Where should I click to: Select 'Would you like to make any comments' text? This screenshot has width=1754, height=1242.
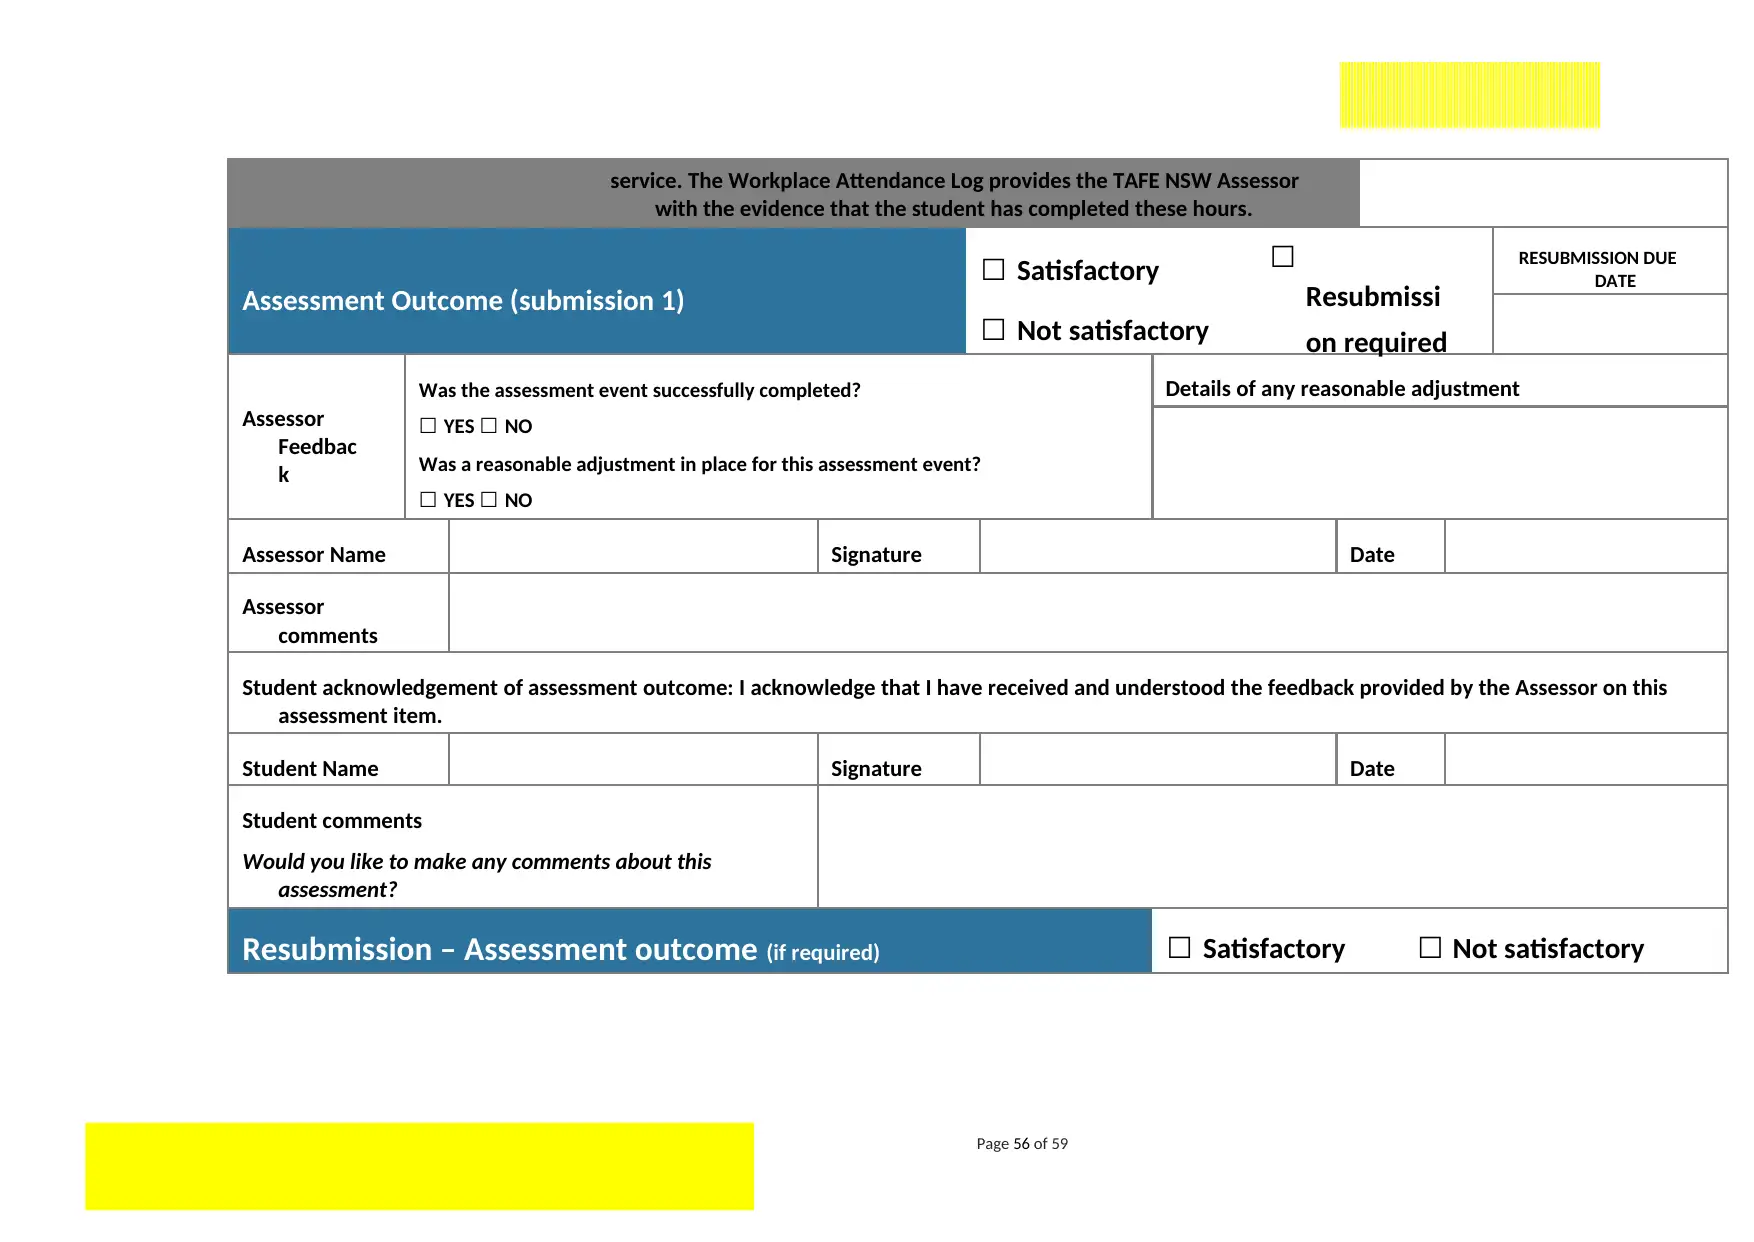tap(476, 875)
